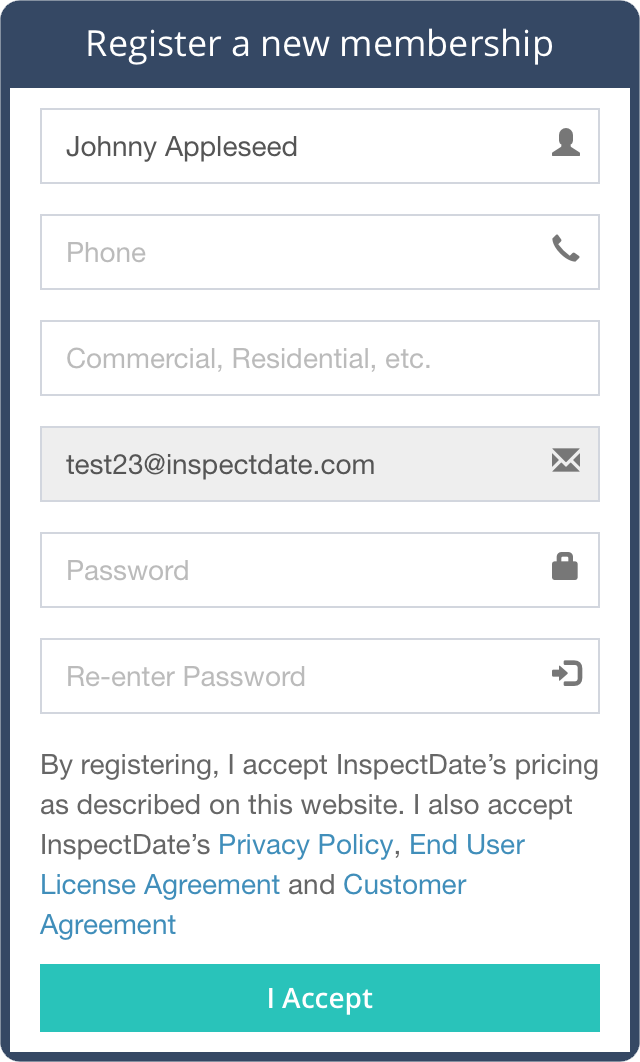Image resolution: width=640 pixels, height=1062 pixels.
Task: Click the sign-in arrow icon
Action: pos(567,674)
